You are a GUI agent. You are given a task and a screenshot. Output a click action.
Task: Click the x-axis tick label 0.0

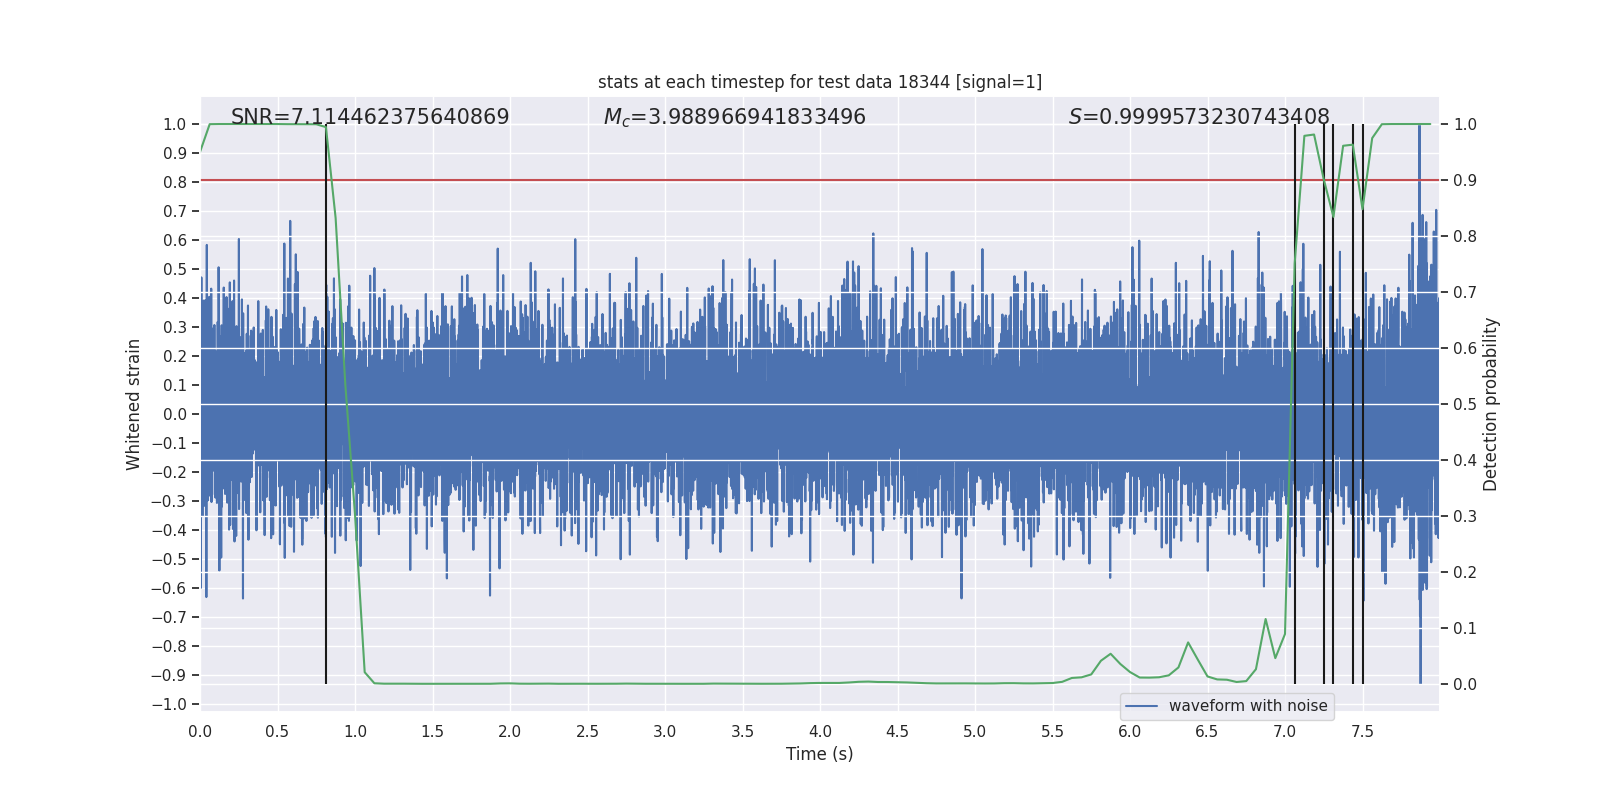click(x=200, y=732)
